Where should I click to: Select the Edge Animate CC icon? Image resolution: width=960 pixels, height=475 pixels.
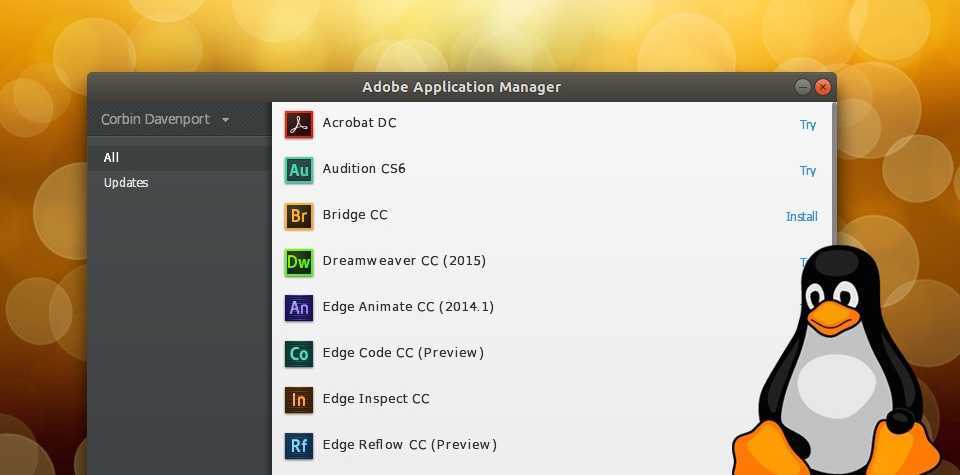pos(299,308)
